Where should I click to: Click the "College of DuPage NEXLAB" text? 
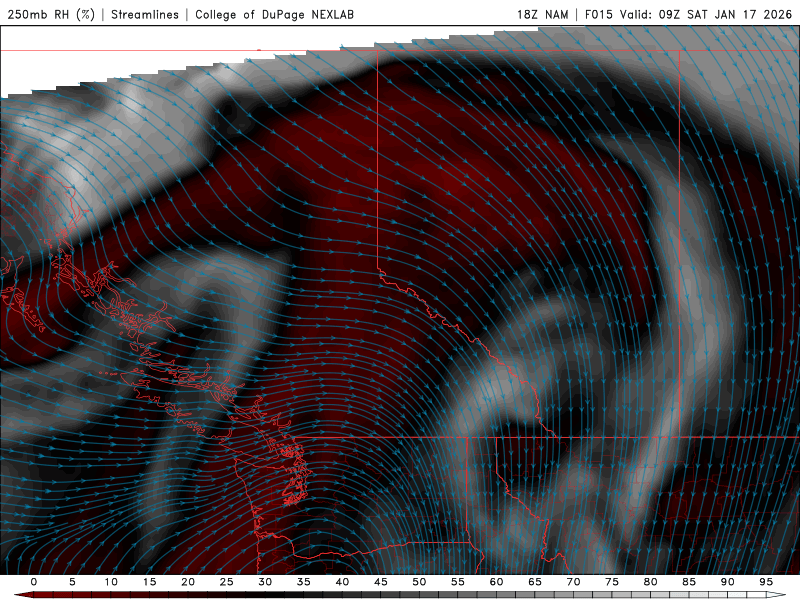(x=274, y=14)
